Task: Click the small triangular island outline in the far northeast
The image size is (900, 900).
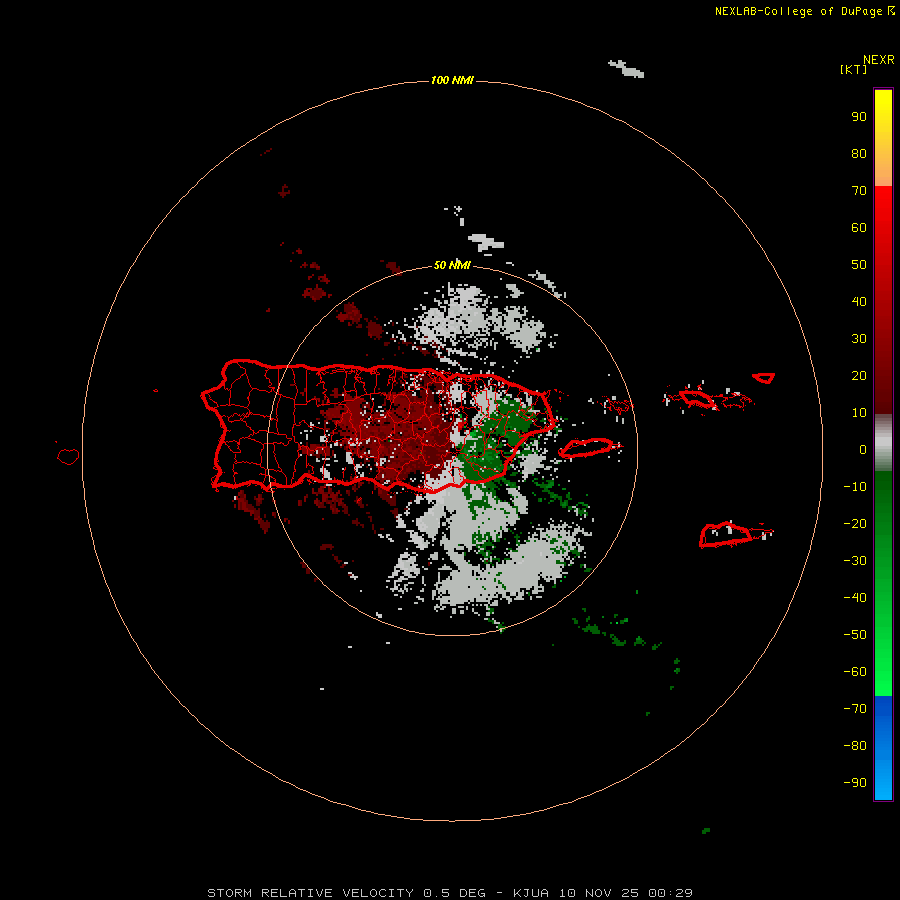Action: (x=764, y=378)
